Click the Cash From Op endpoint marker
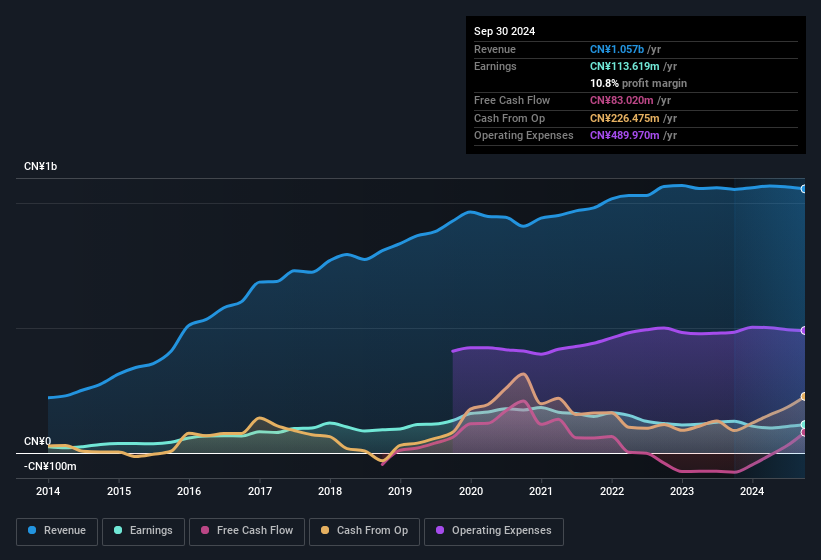Viewport: 821px width, 560px height. pos(804,397)
